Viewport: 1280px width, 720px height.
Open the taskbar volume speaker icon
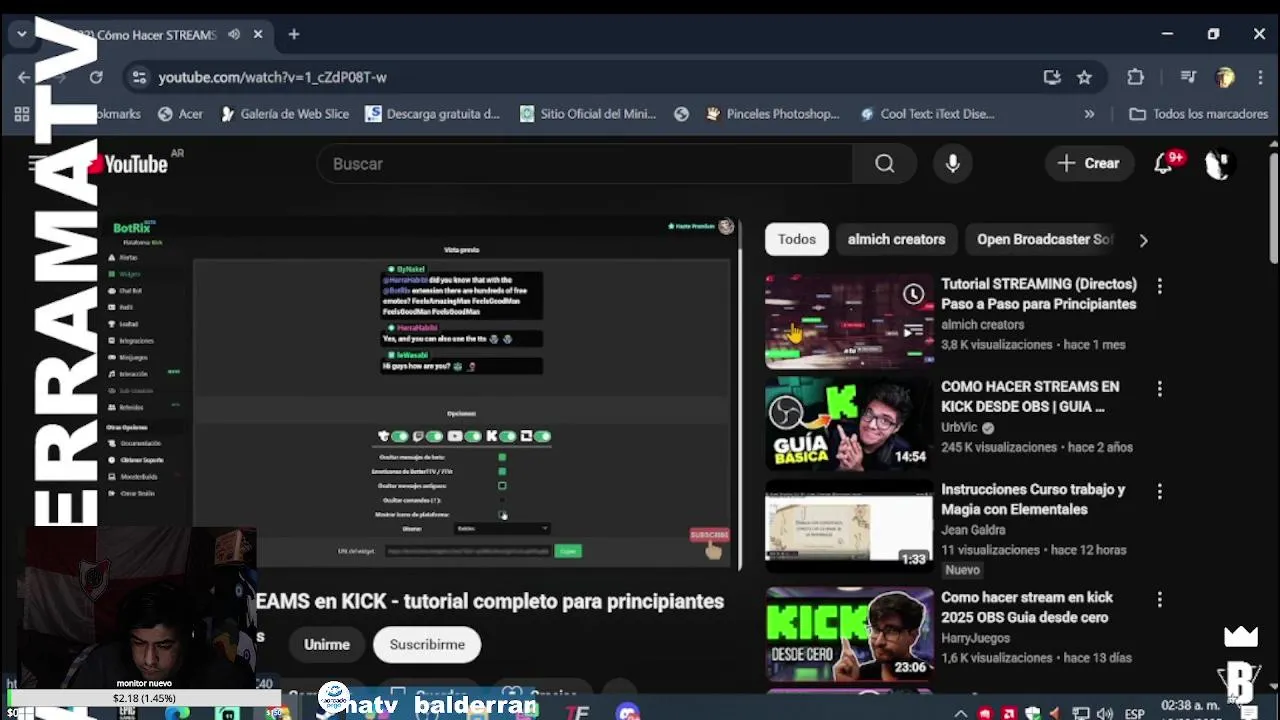(x=1104, y=713)
